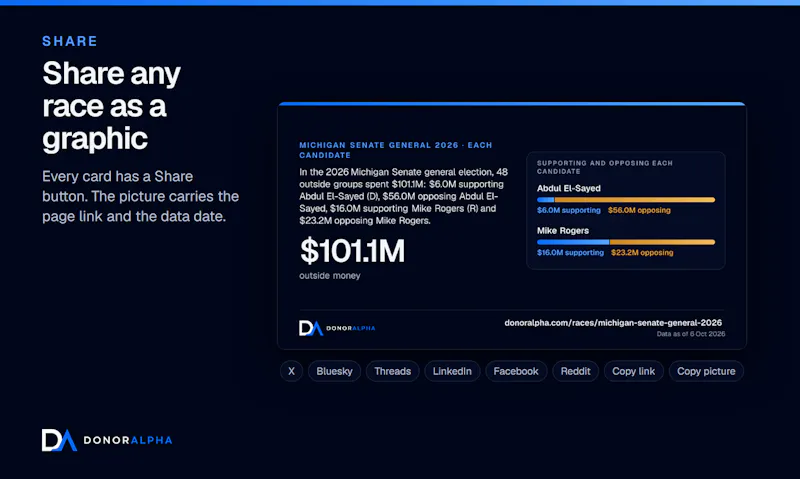Click the "$23.2M opposing" label
This screenshot has height=479, width=800.
tap(642, 253)
